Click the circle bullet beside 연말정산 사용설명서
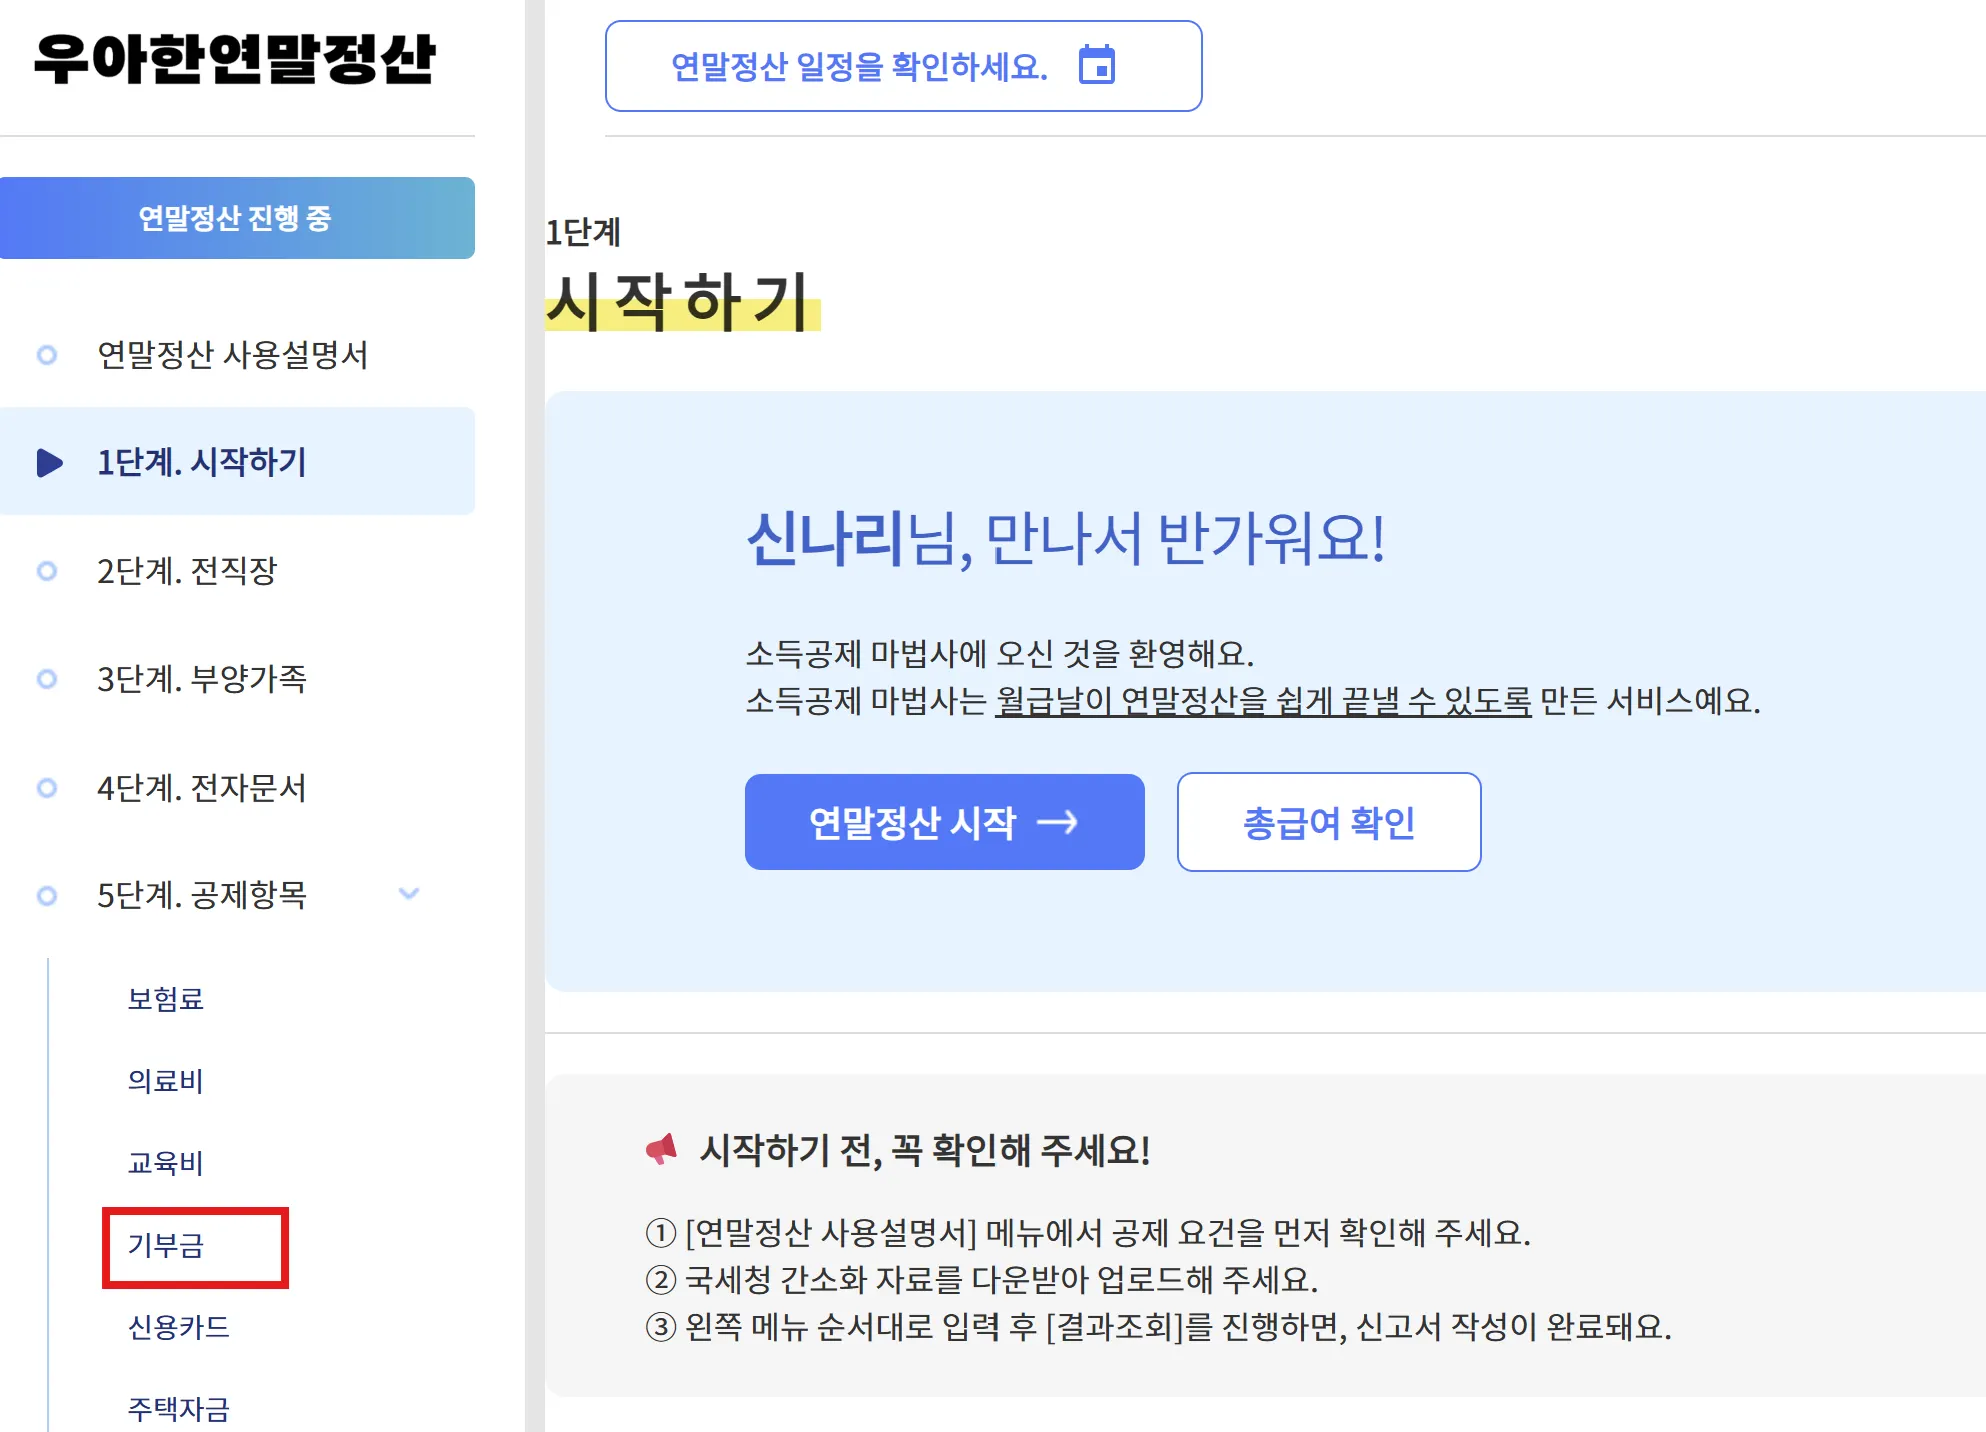The width and height of the screenshot is (1986, 1432). click(46, 355)
